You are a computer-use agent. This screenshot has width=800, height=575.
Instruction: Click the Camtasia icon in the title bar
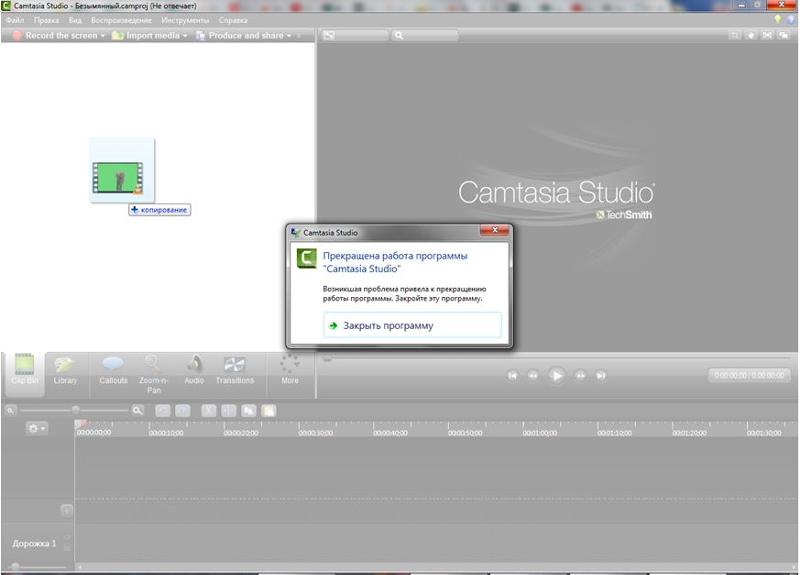point(6,6)
